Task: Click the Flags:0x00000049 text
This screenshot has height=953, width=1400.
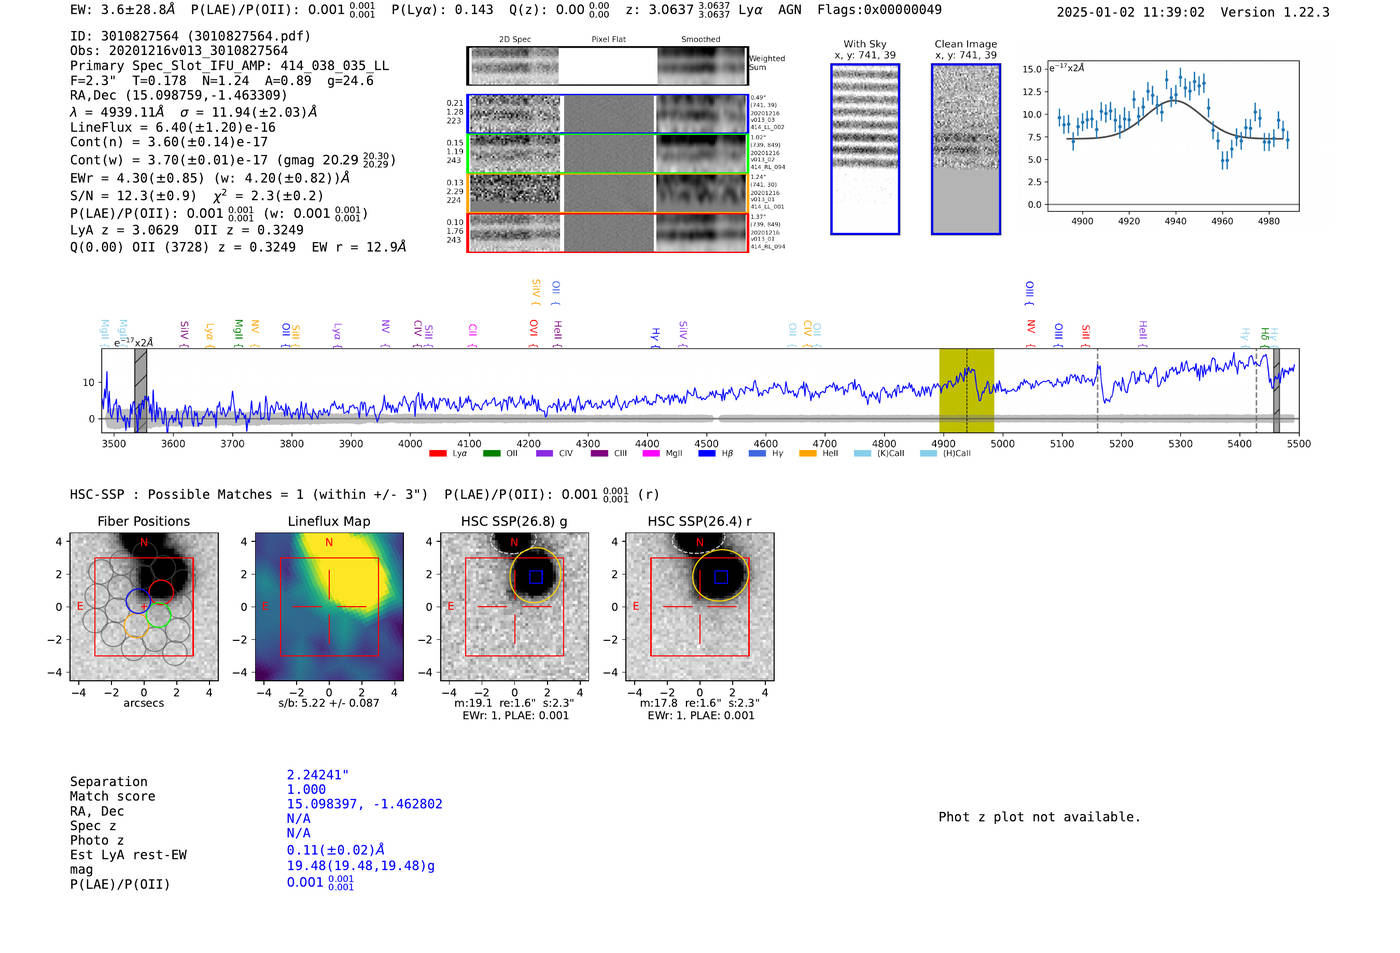Action: [x=879, y=10]
